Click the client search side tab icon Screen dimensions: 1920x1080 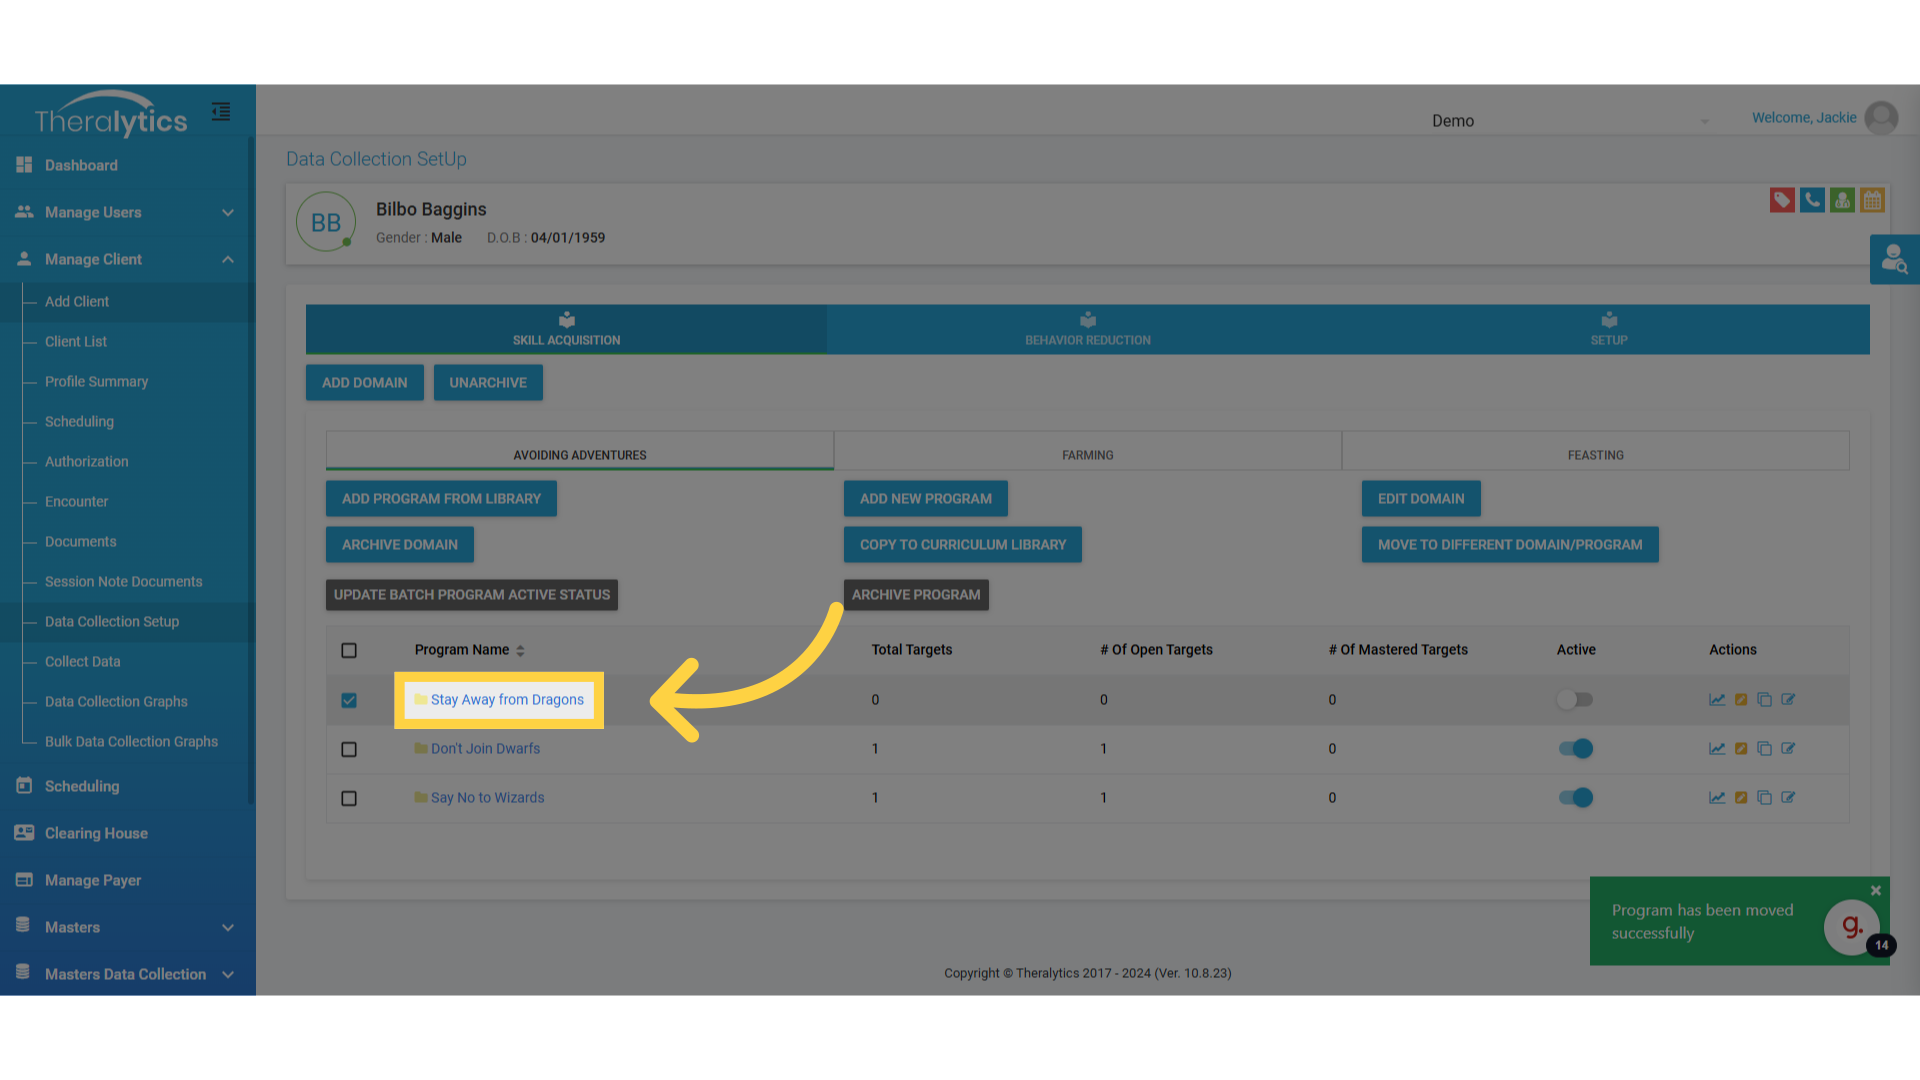click(1894, 260)
